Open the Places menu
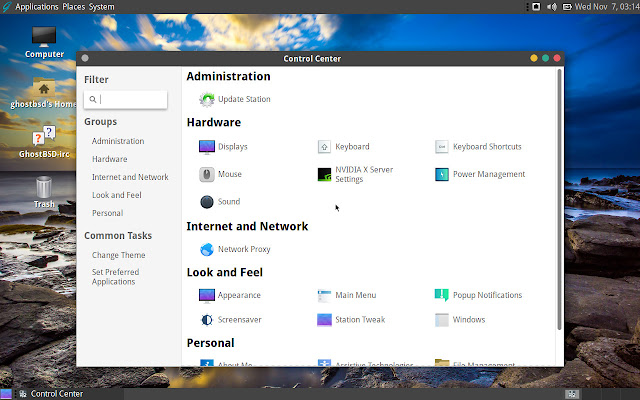Screen dimensions: 640x400 pos(73,7)
